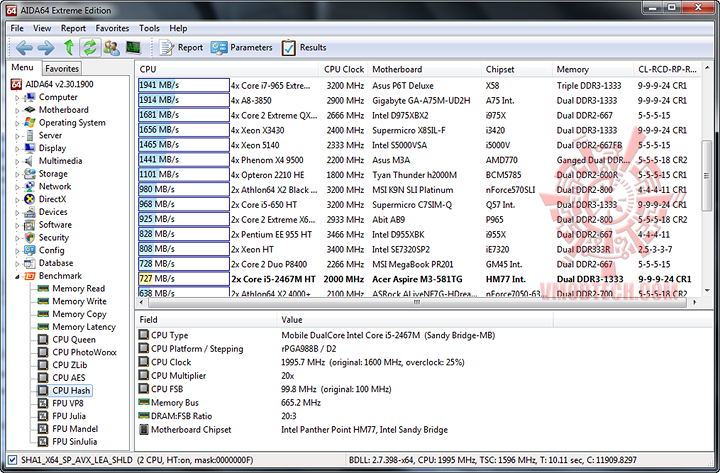Image resolution: width=720 pixels, height=473 pixels.
Task: Switch to the Menu tab
Action: pos(22,68)
